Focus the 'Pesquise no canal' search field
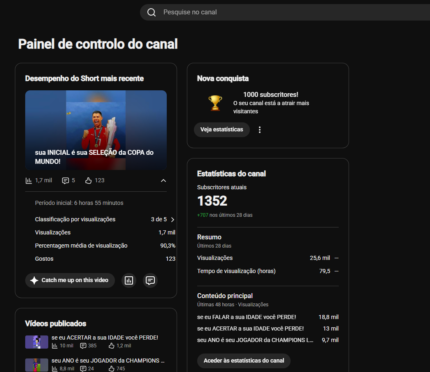 coord(285,12)
